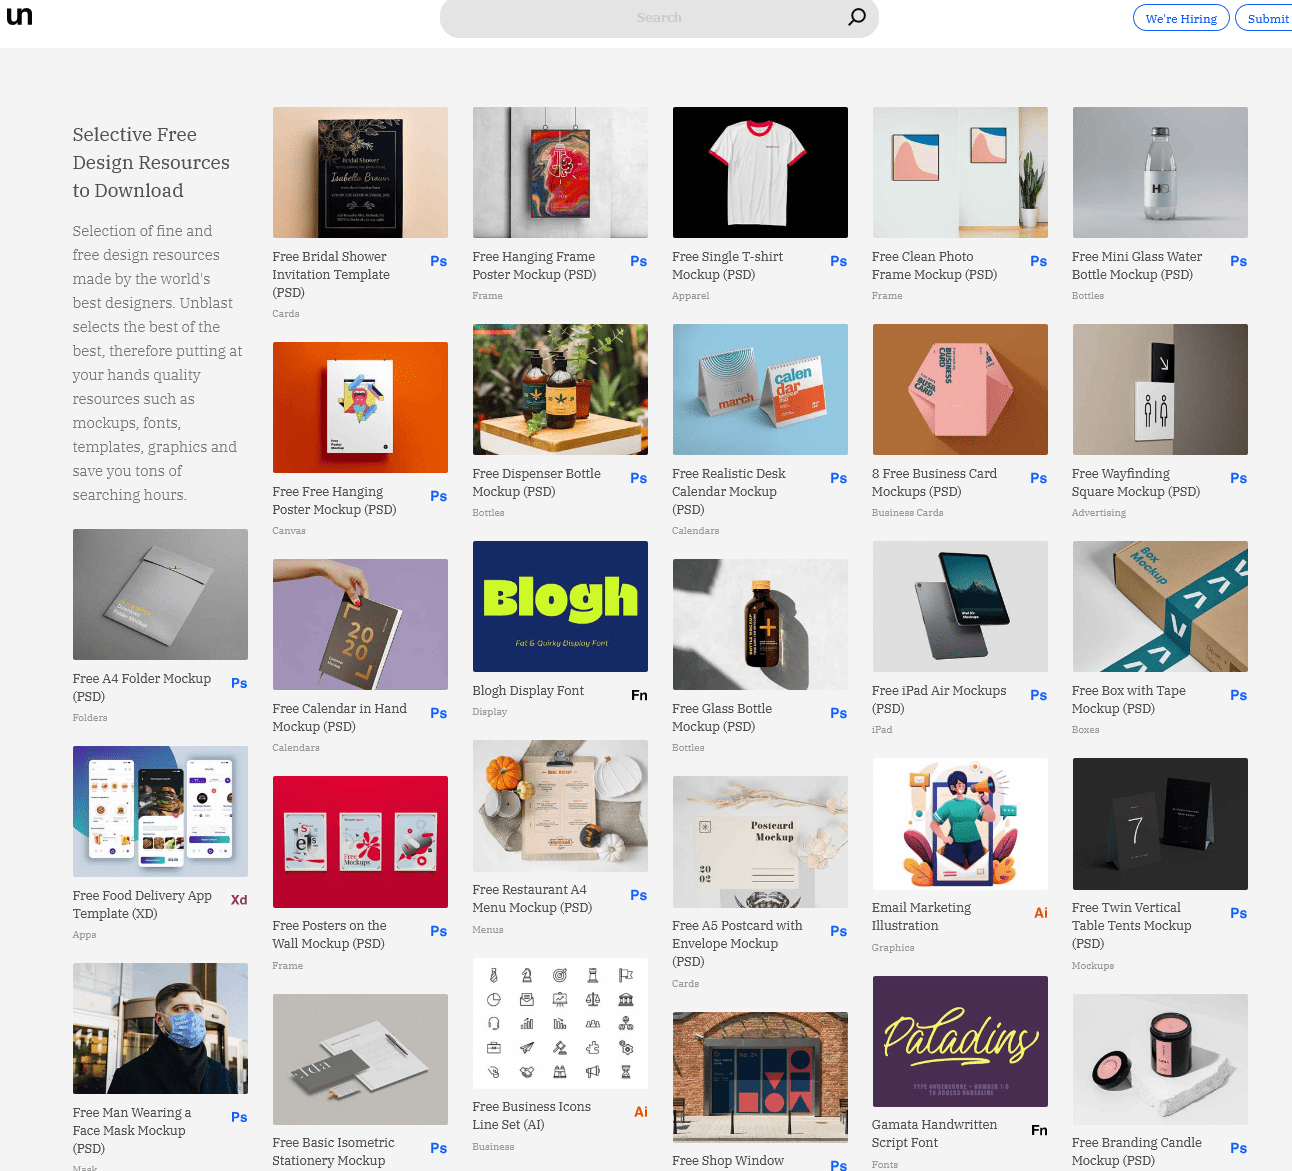This screenshot has width=1292, height=1171.
Task: Open the Blogh font preview thumbnail
Action: 560,606
